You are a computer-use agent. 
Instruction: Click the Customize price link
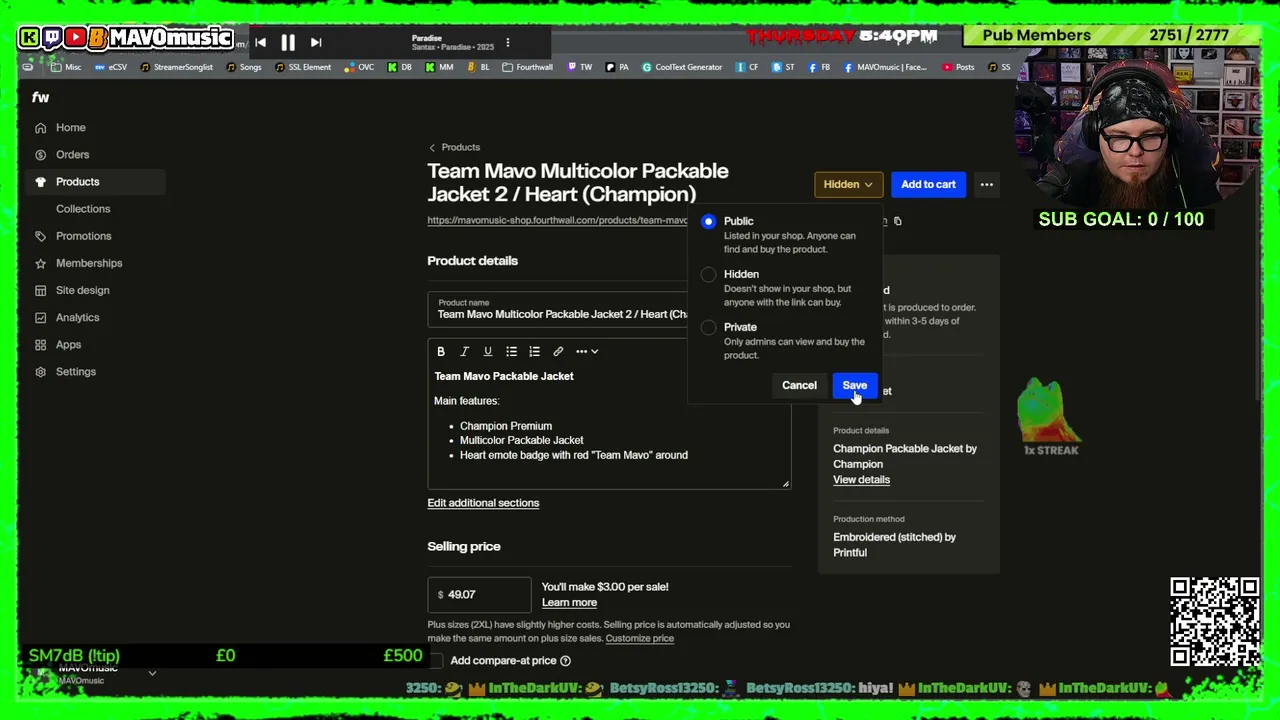tap(639, 638)
